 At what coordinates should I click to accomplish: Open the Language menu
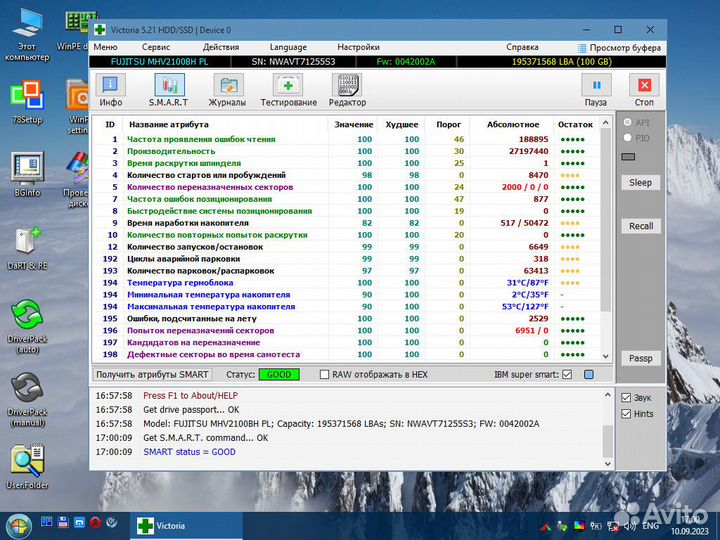(x=288, y=47)
